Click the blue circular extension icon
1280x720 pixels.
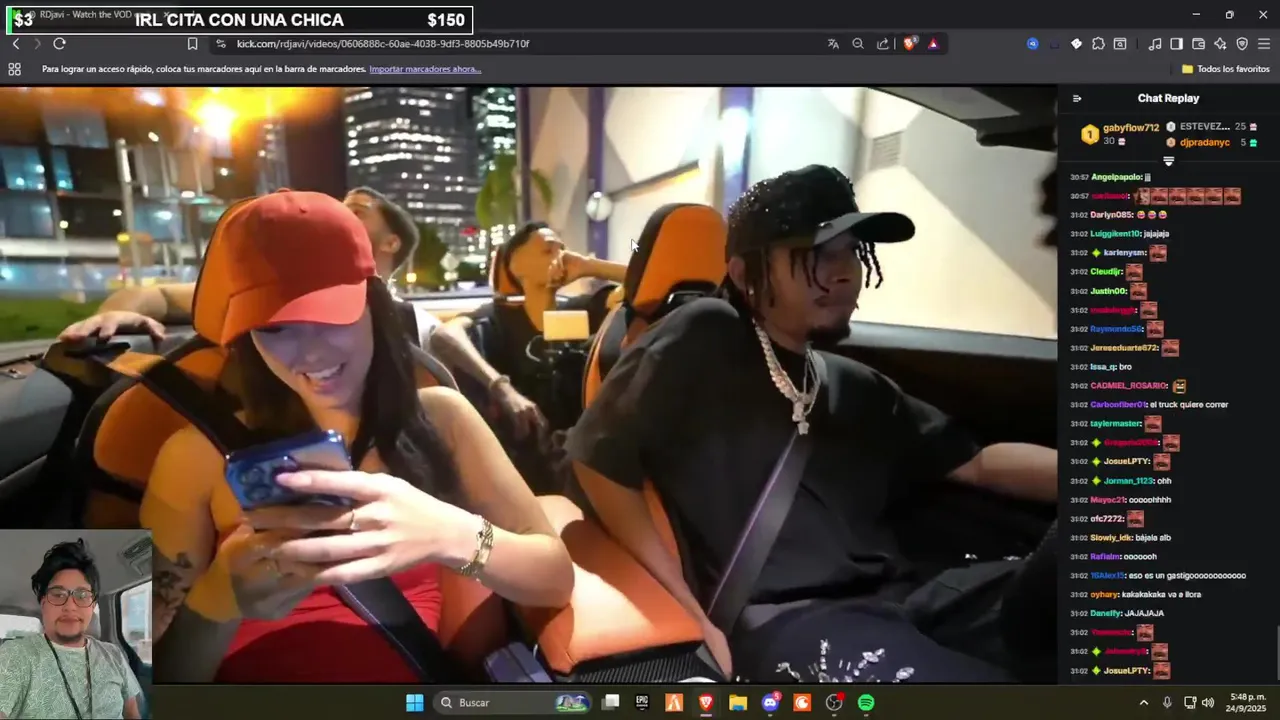(x=1032, y=44)
